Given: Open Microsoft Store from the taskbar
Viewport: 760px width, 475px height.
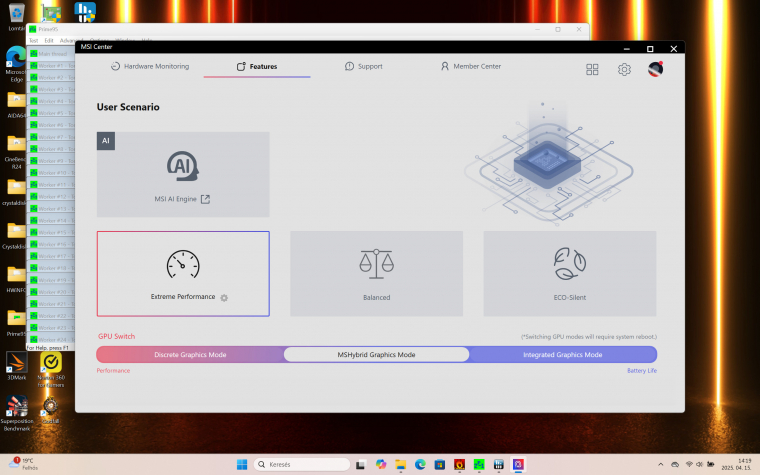Looking at the screenshot, I should coord(440,464).
